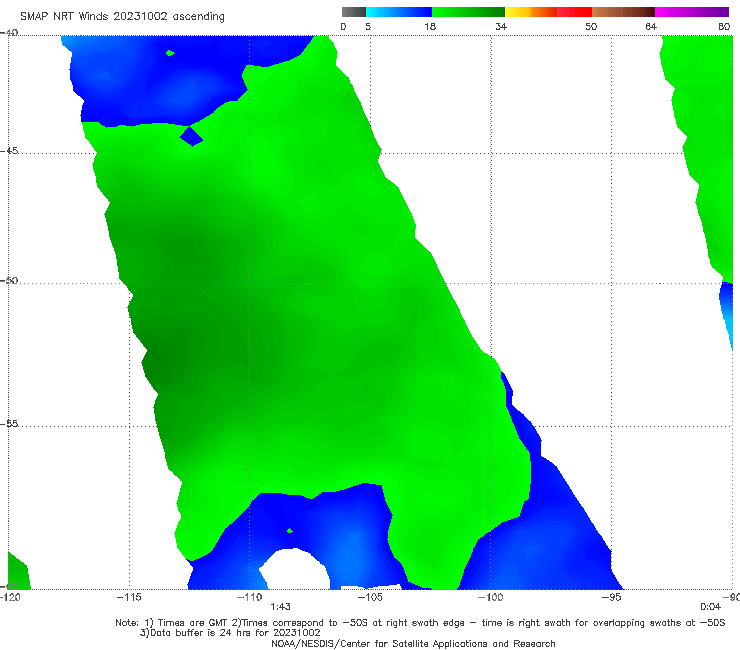Click the magenta segment of the color bar
The height and width of the screenshot is (650, 740).
(692, 12)
